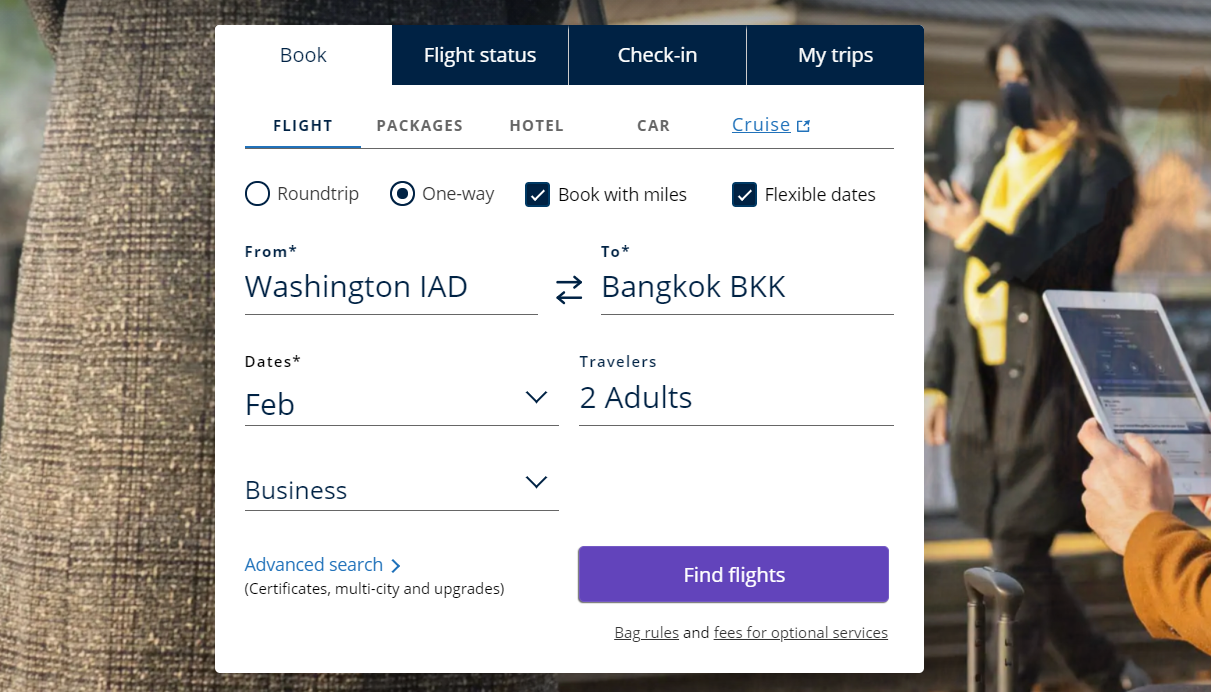Disable Flexible dates

[x=744, y=194]
